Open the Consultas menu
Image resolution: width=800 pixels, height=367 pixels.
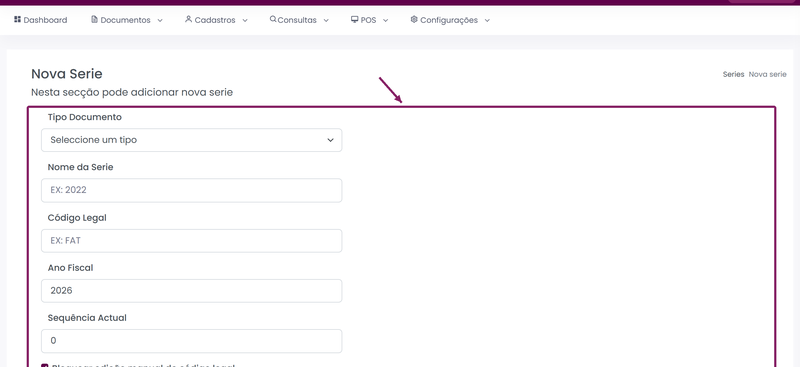(297, 20)
